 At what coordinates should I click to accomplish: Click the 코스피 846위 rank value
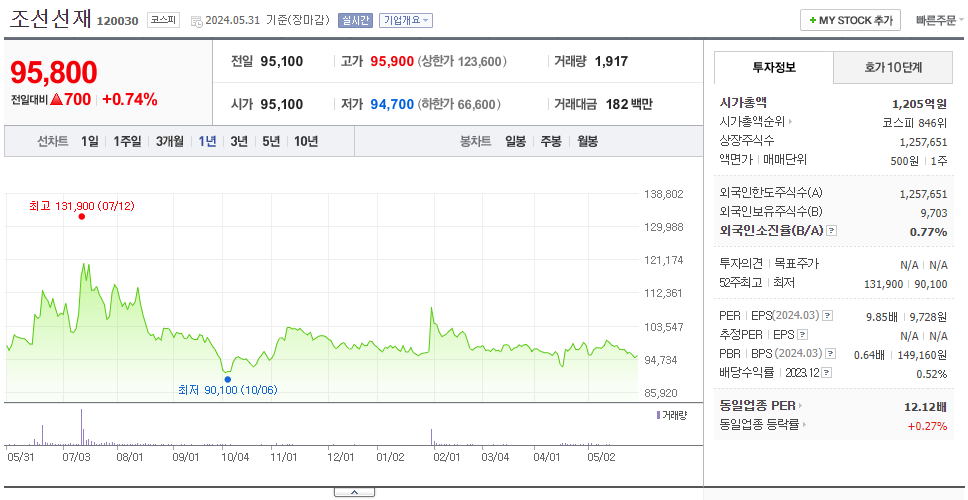click(x=915, y=122)
